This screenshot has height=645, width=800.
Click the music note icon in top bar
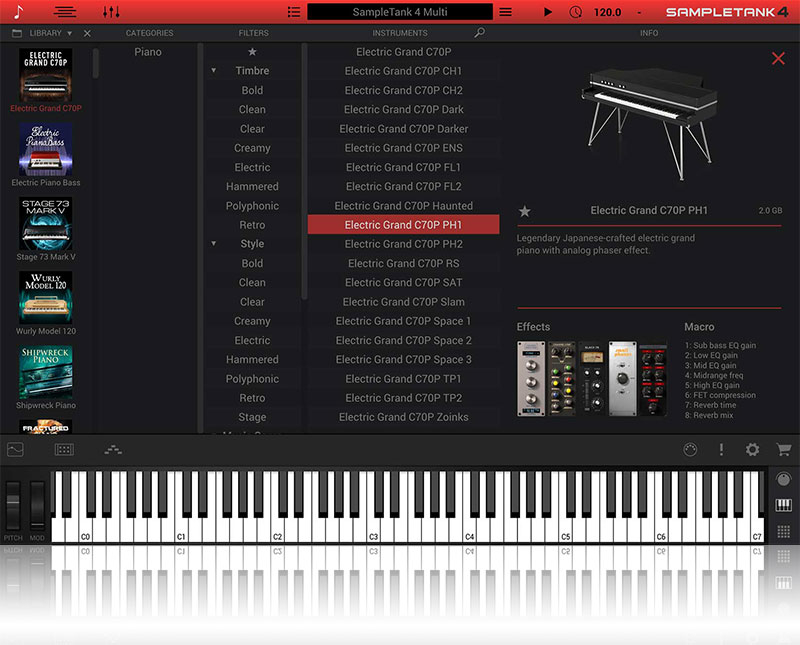pyautogui.click(x=18, y=12)
